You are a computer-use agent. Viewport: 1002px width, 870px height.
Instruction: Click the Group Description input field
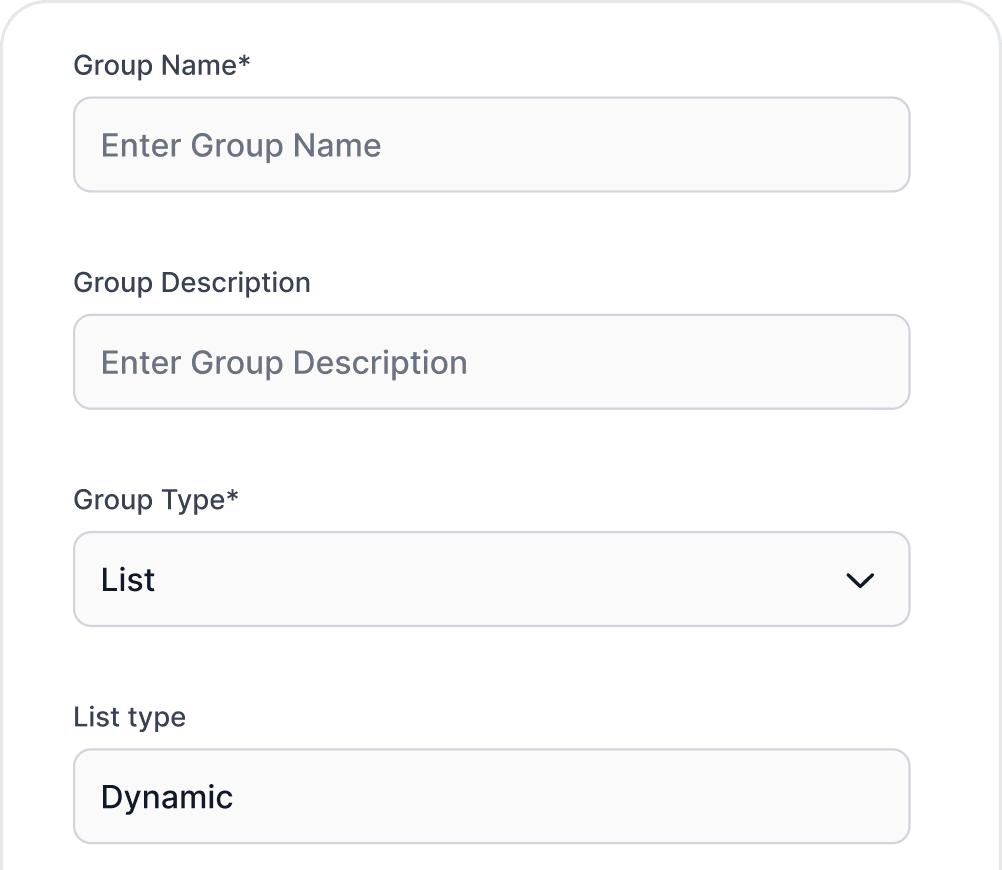coord(491,361)
